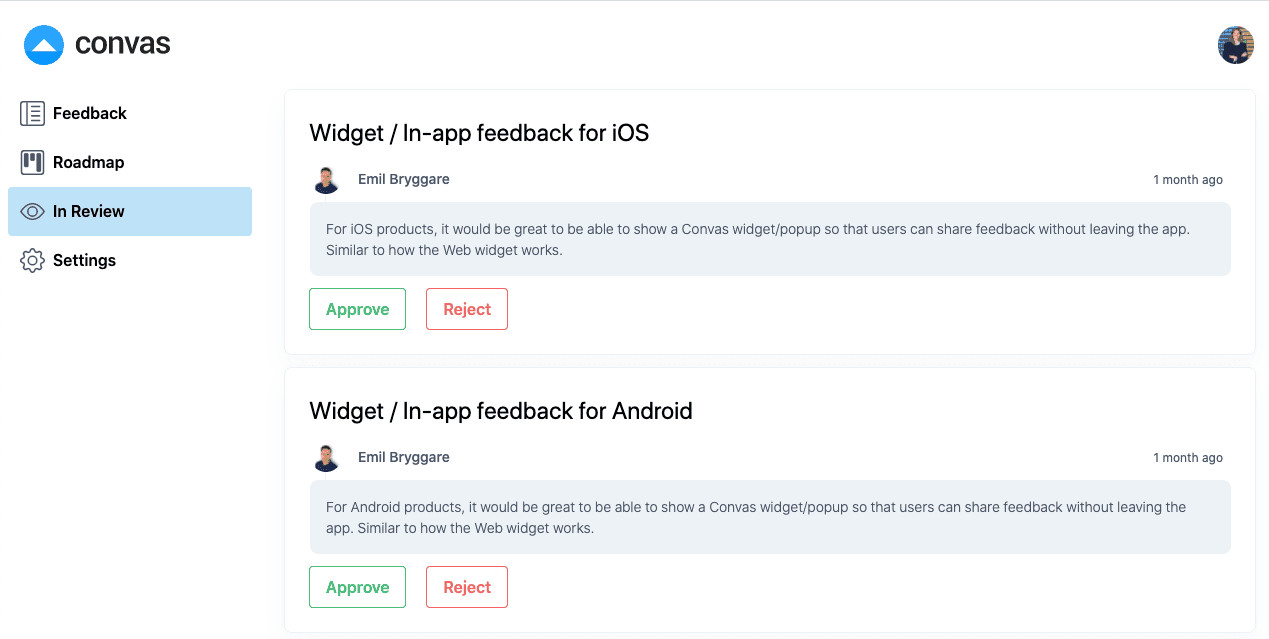The width and height of the screenshot is (1269, 639).
Task: Click the Settings gear icon
Action: coord(32,261)
